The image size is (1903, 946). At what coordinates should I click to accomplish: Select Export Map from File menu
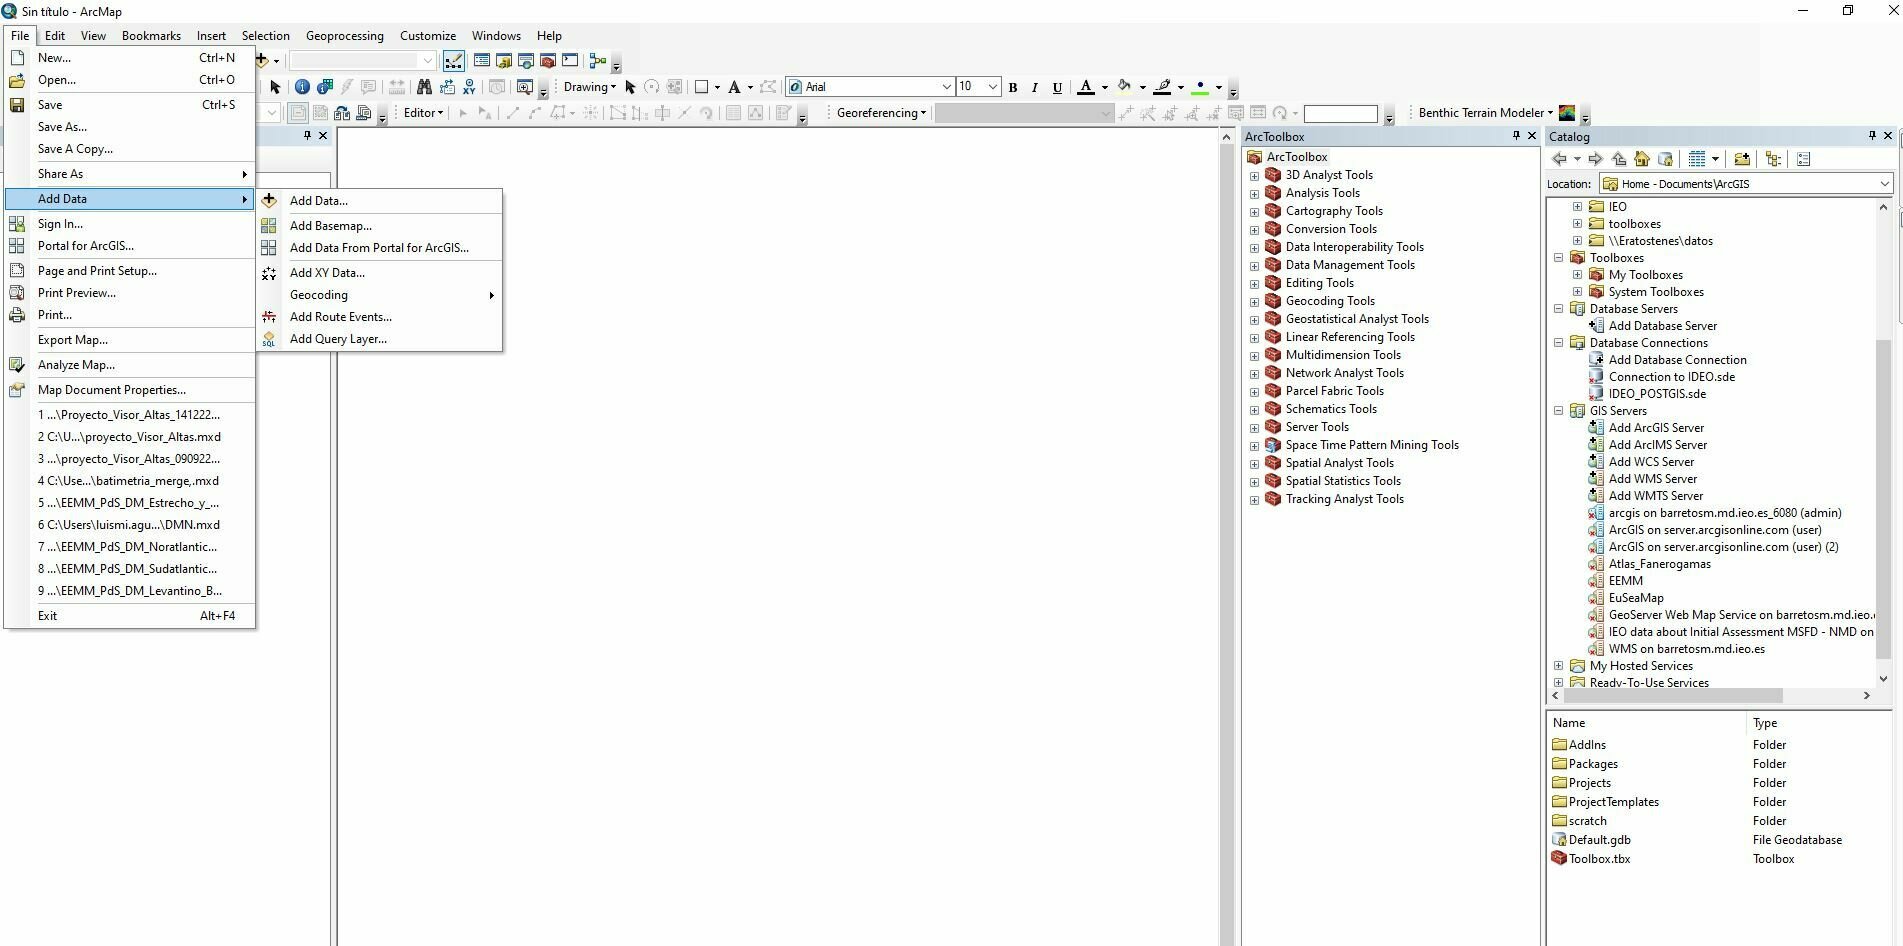point(130,340)
